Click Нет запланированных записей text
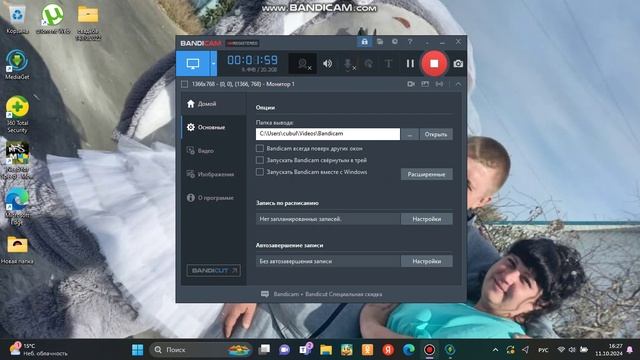This screenshot has height=360, width=640. 300,219
